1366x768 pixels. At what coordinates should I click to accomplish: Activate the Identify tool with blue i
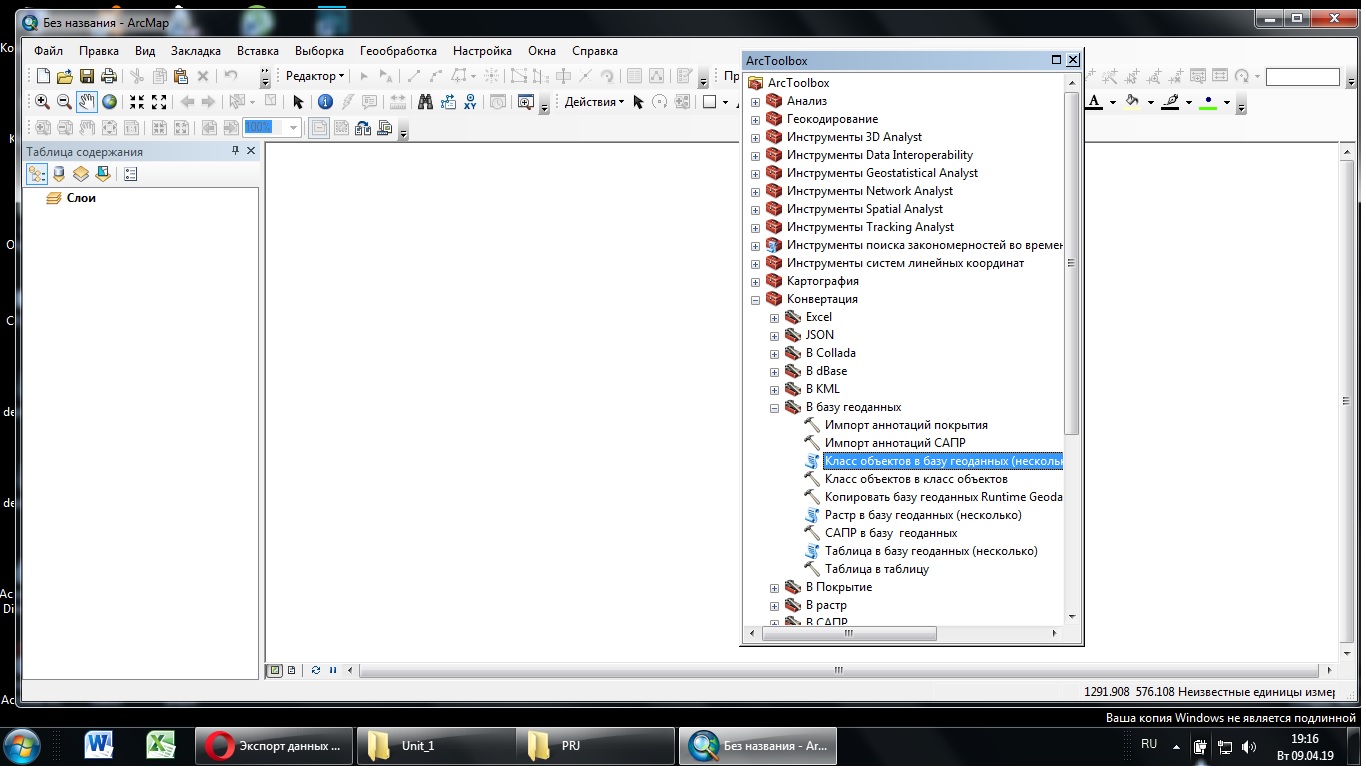[x=325, y=102]
